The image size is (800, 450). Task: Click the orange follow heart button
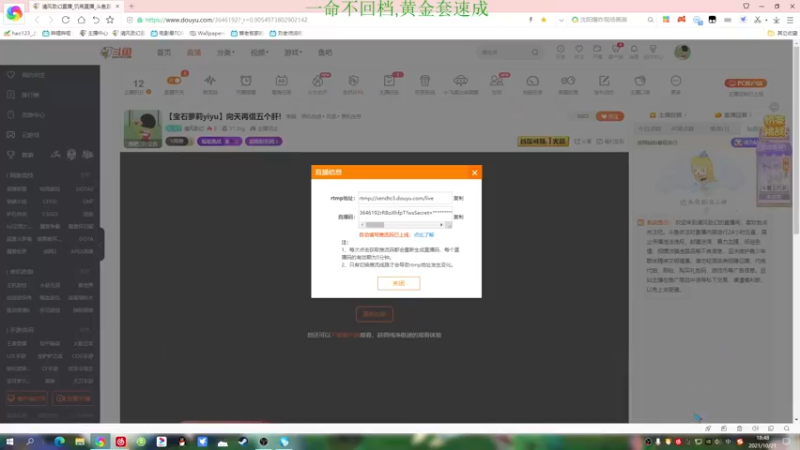point(610,116)
